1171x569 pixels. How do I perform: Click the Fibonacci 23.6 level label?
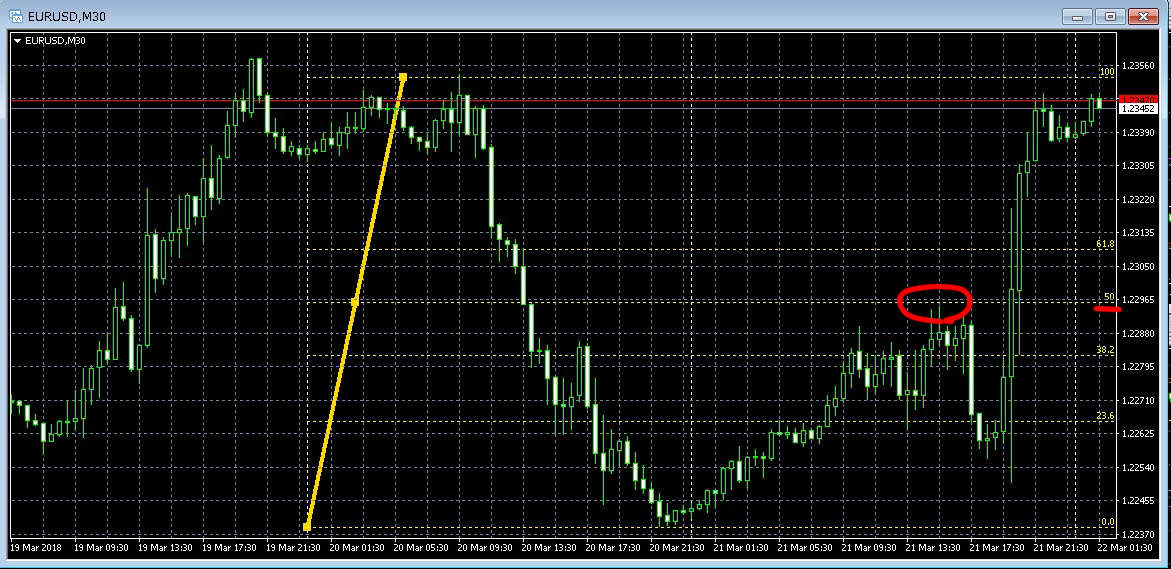pyautogui.click(x=1105, y=416)
